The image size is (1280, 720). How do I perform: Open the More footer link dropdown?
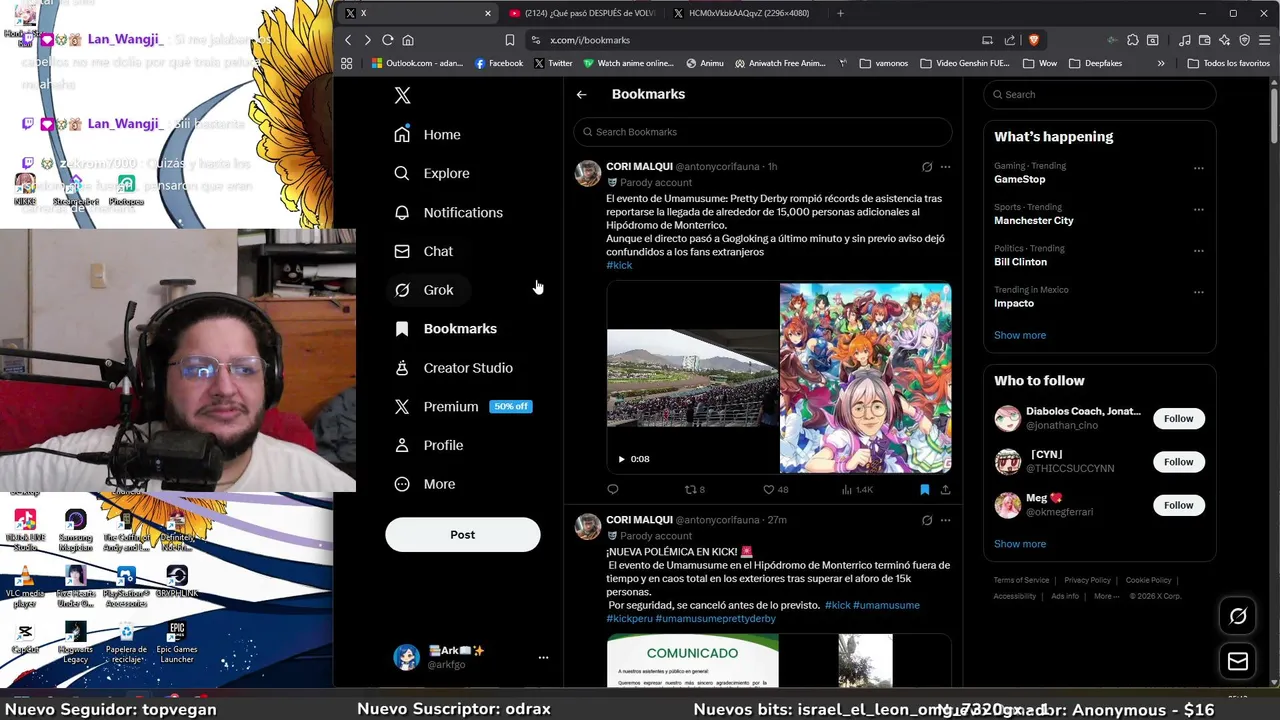[x=1106, y=596]
